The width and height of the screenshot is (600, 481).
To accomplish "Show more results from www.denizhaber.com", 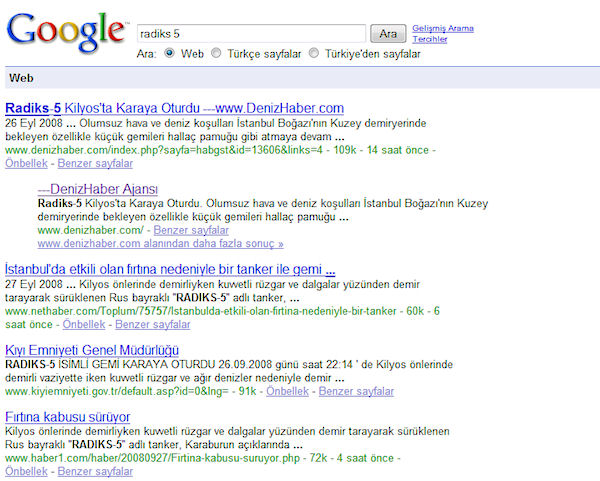I will pos(160,243).
